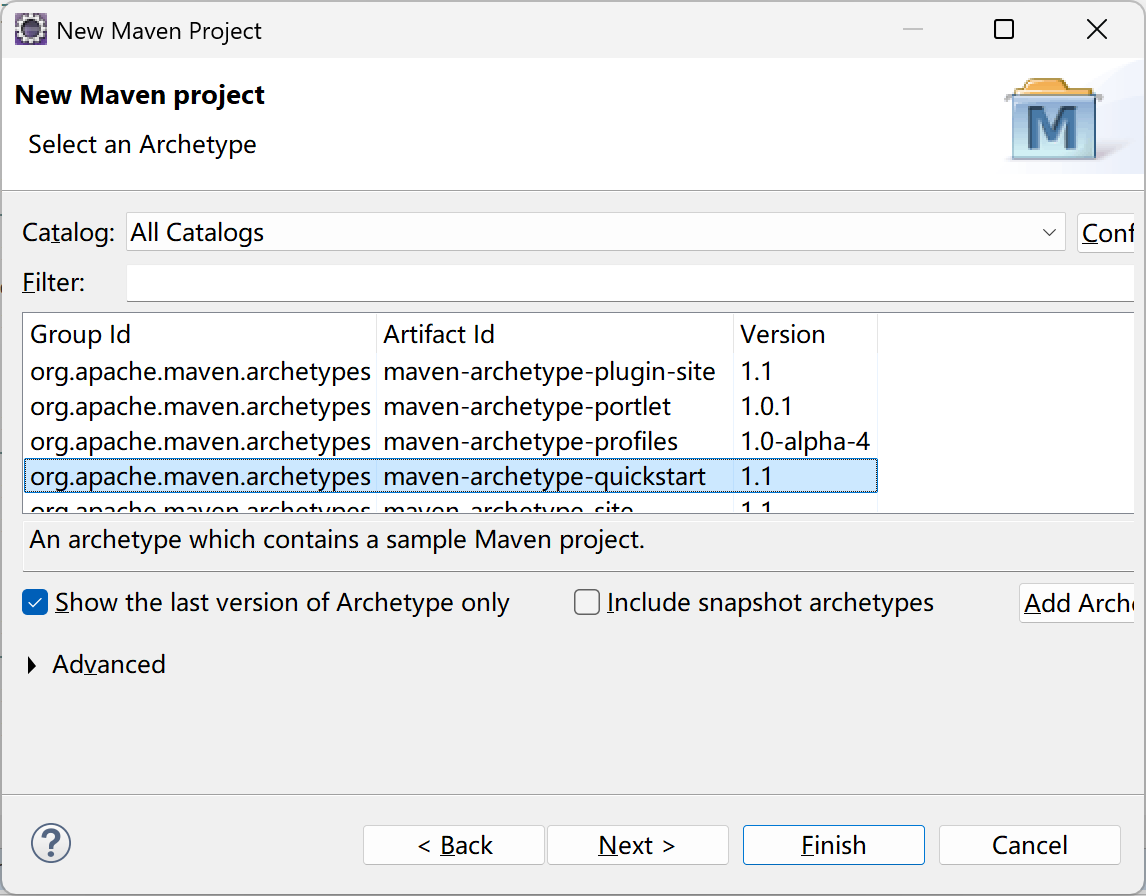Click the Finish button

833,845
